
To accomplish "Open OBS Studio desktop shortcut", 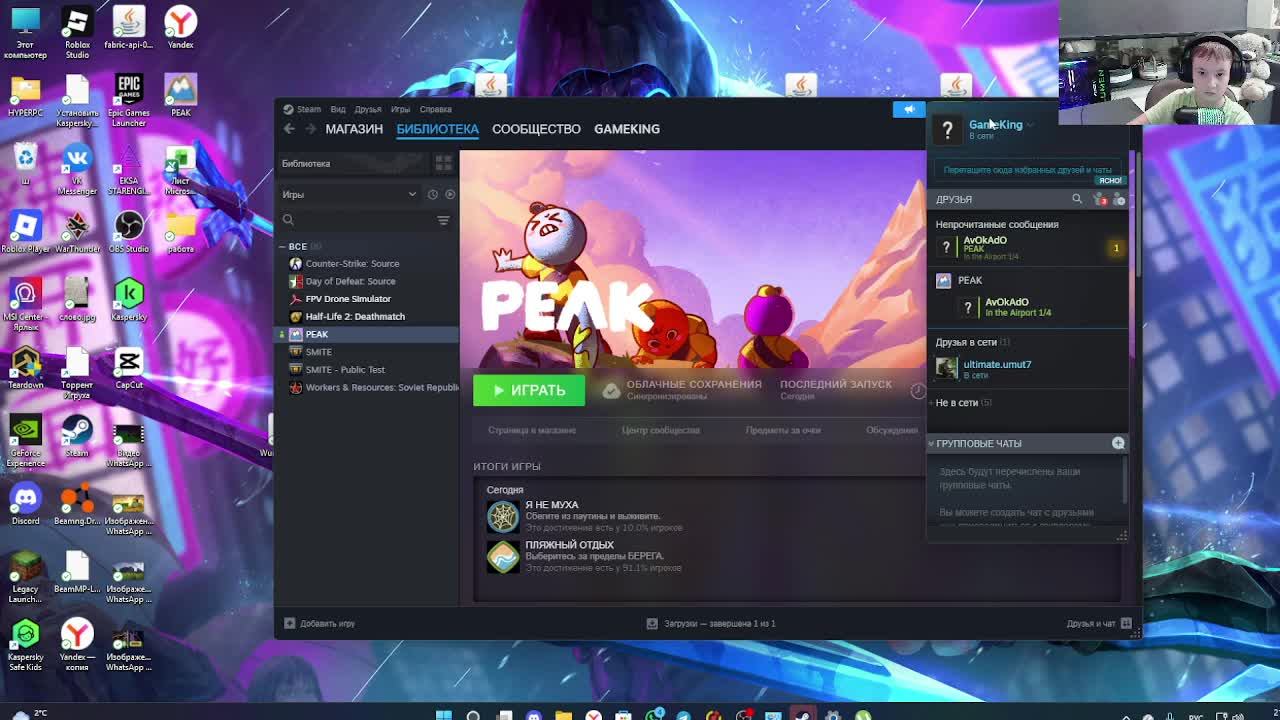I will click(129, 232).
